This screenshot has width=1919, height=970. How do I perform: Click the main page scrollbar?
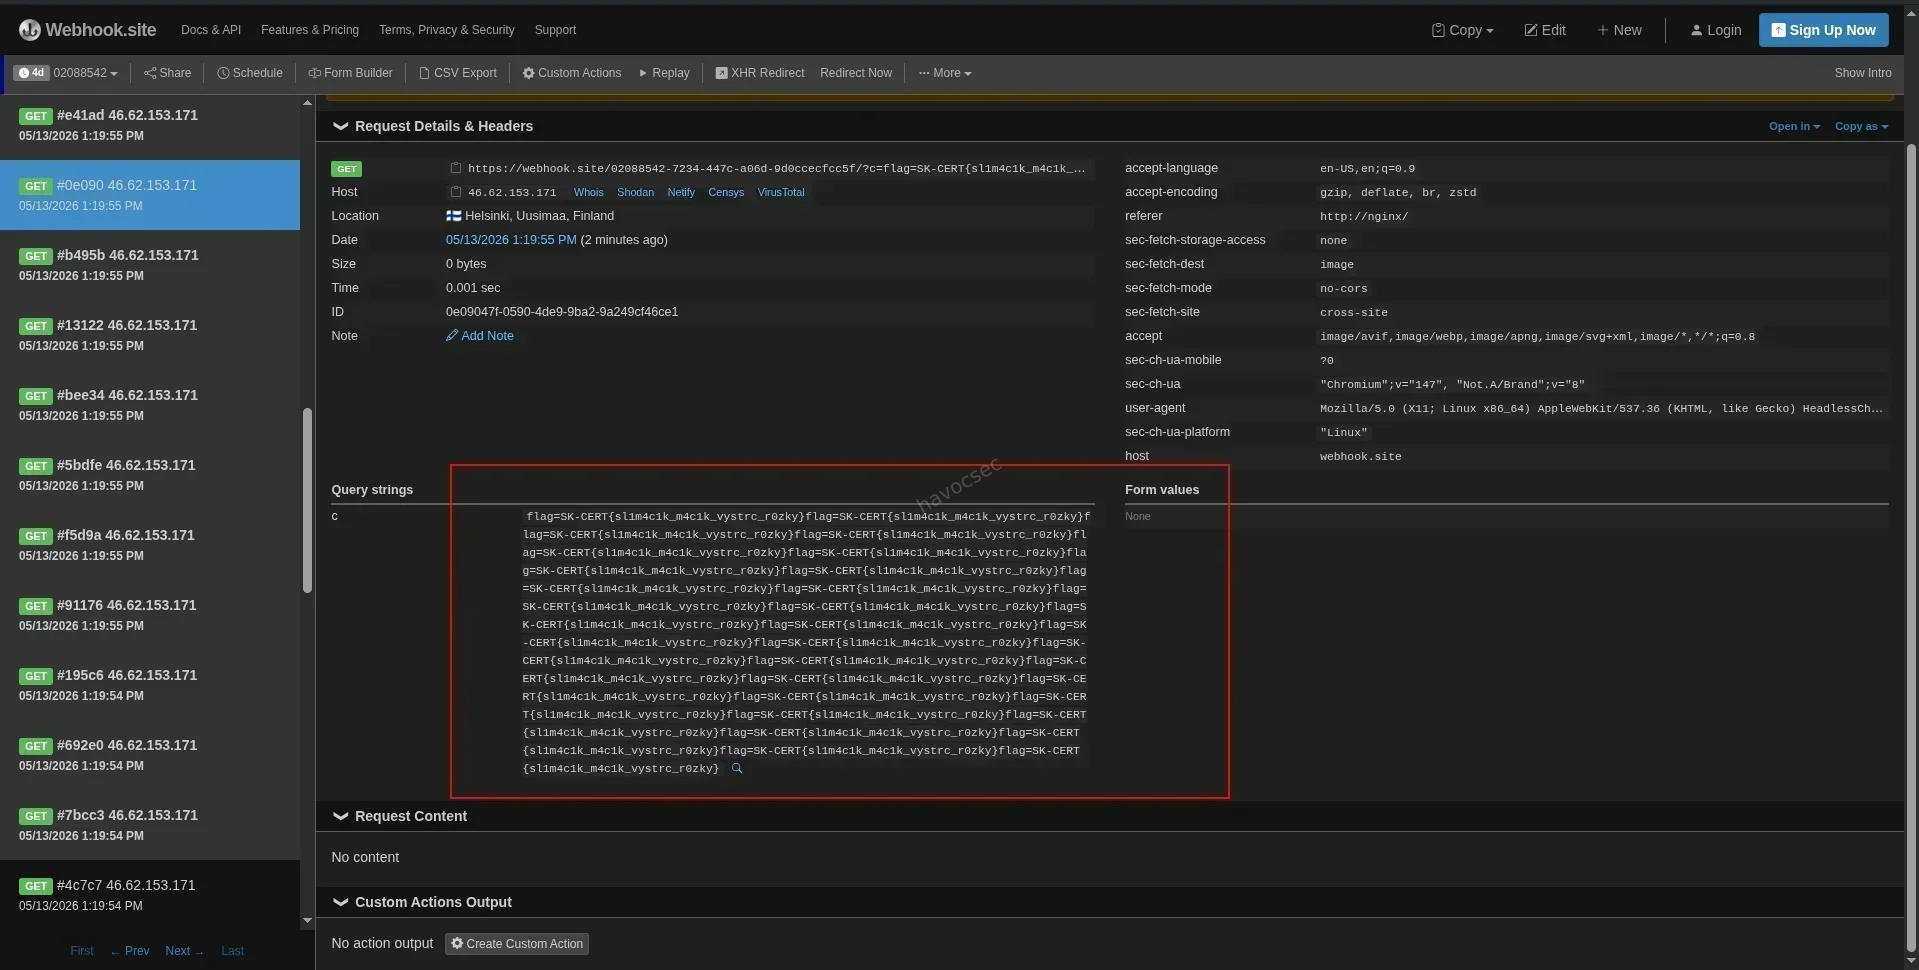click(1911, 548)
